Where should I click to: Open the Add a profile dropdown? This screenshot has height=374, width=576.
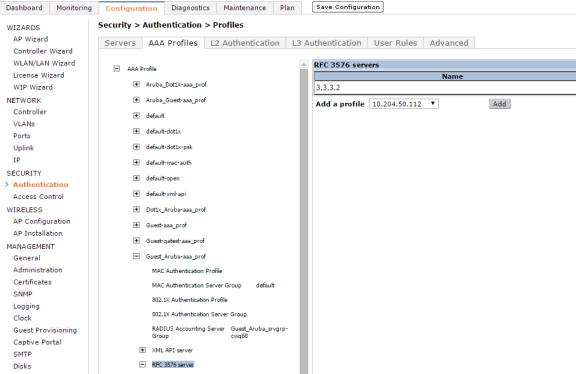[x=404, y=104]
